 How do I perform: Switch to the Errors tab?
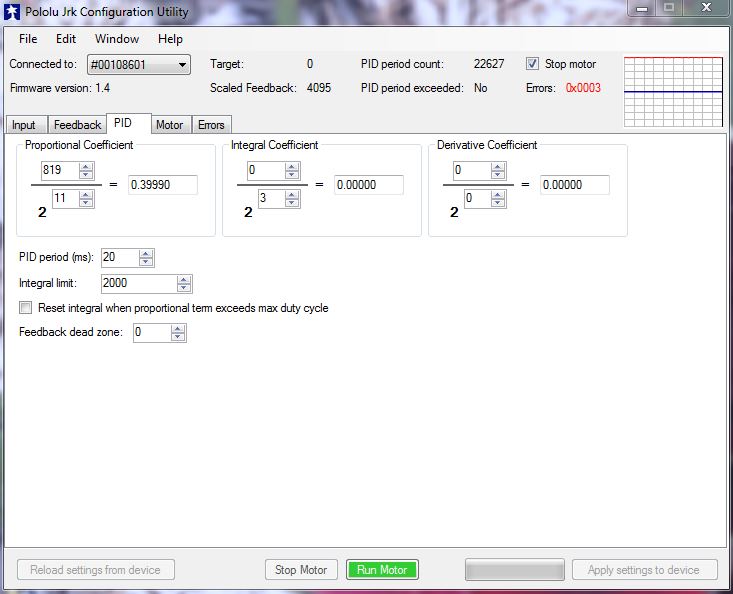(211, 125)
